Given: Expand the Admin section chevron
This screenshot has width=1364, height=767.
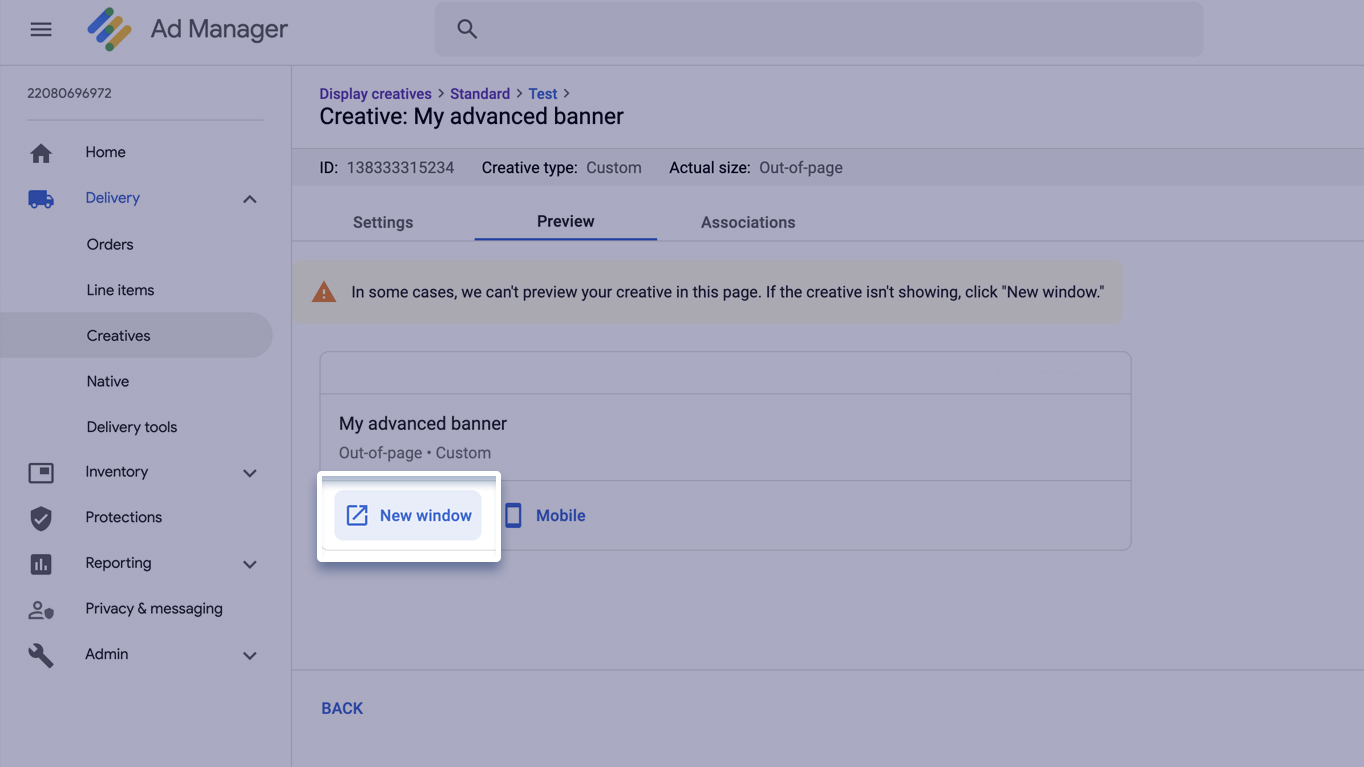Looking at the screenshot, I should point(250,656).
